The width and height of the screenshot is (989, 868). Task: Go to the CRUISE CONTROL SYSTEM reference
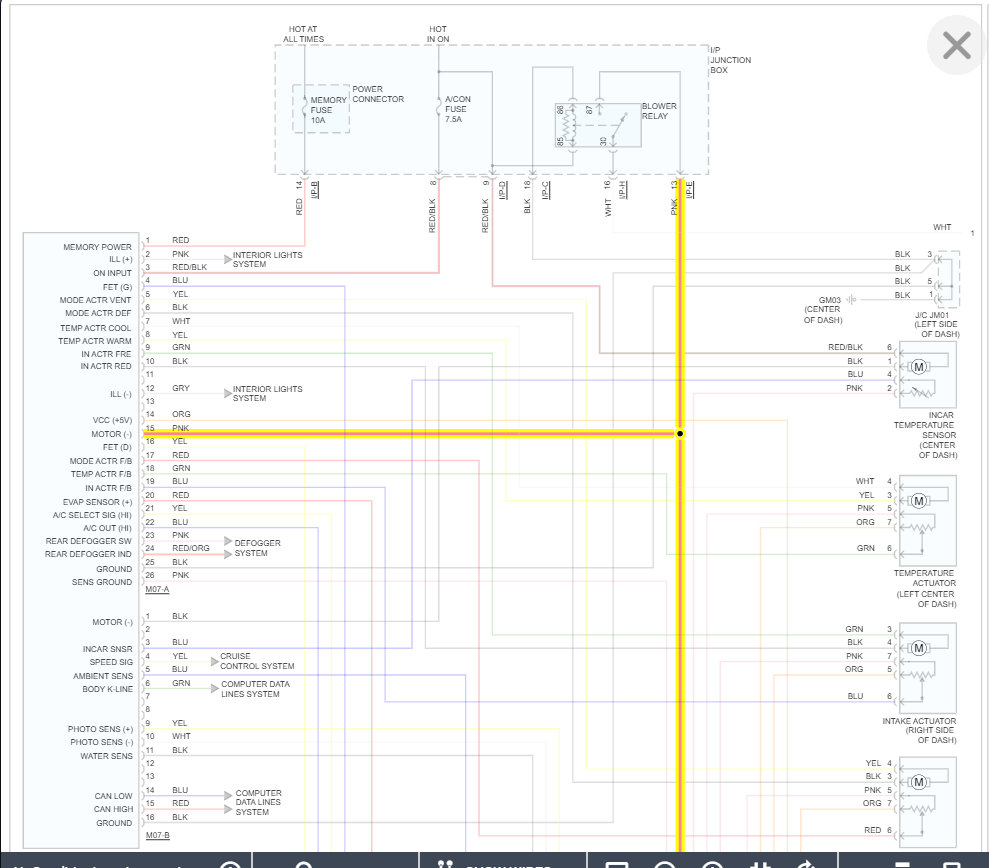(257, 661)
